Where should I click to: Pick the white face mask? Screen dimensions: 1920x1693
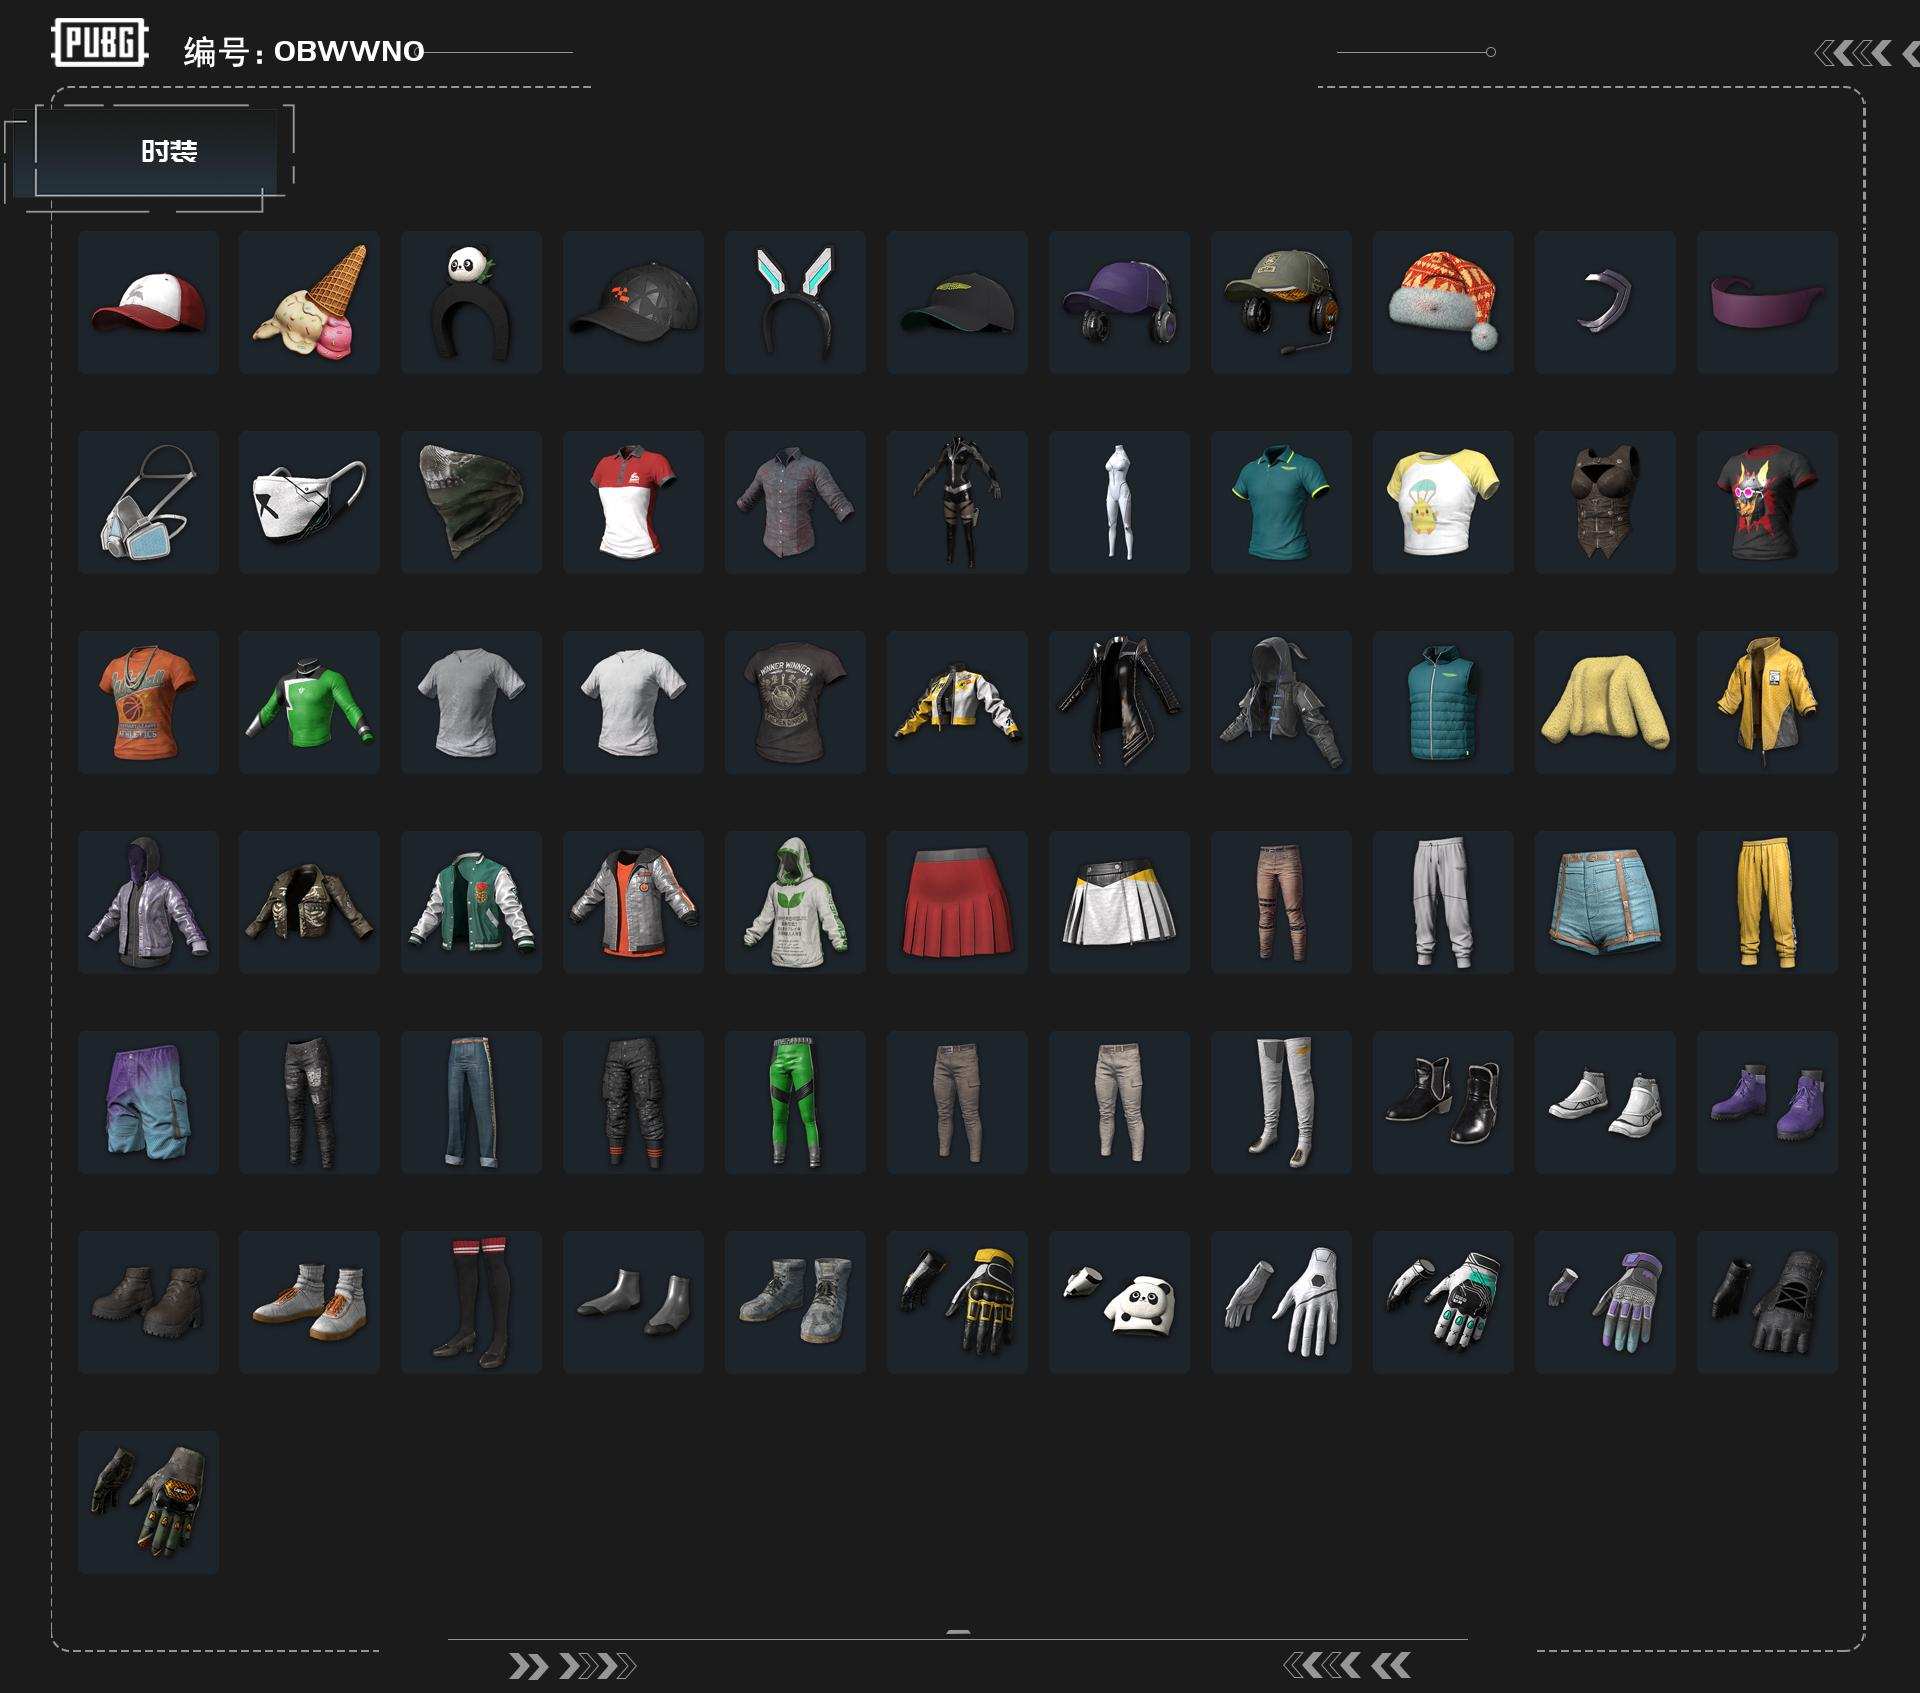pos(309,502)
